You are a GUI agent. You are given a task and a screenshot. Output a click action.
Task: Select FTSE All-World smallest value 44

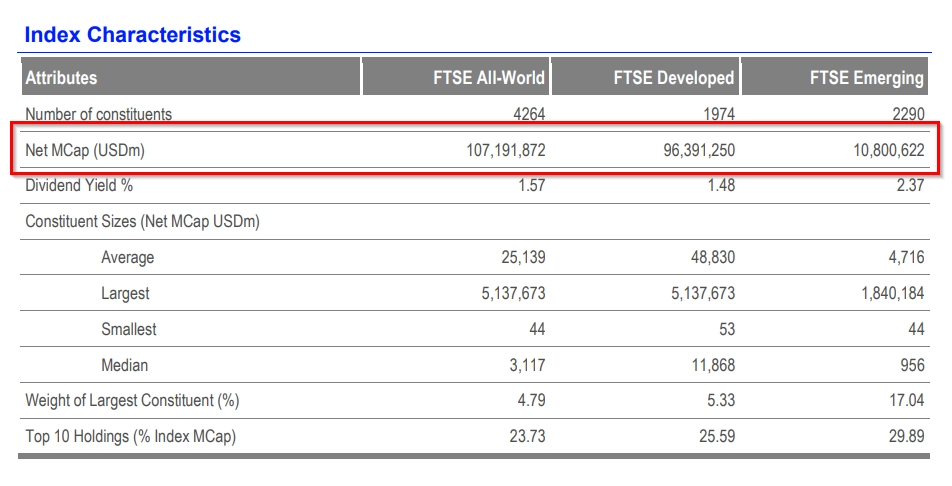pos(537,329)
